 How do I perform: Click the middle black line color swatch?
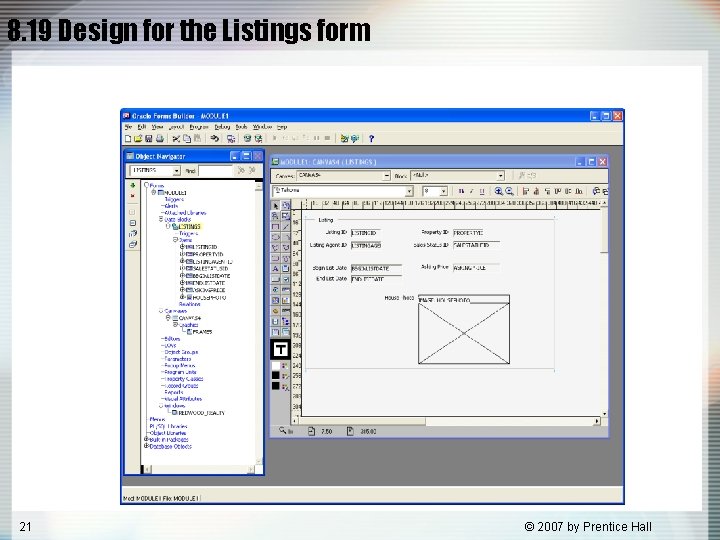coord(276,376)
